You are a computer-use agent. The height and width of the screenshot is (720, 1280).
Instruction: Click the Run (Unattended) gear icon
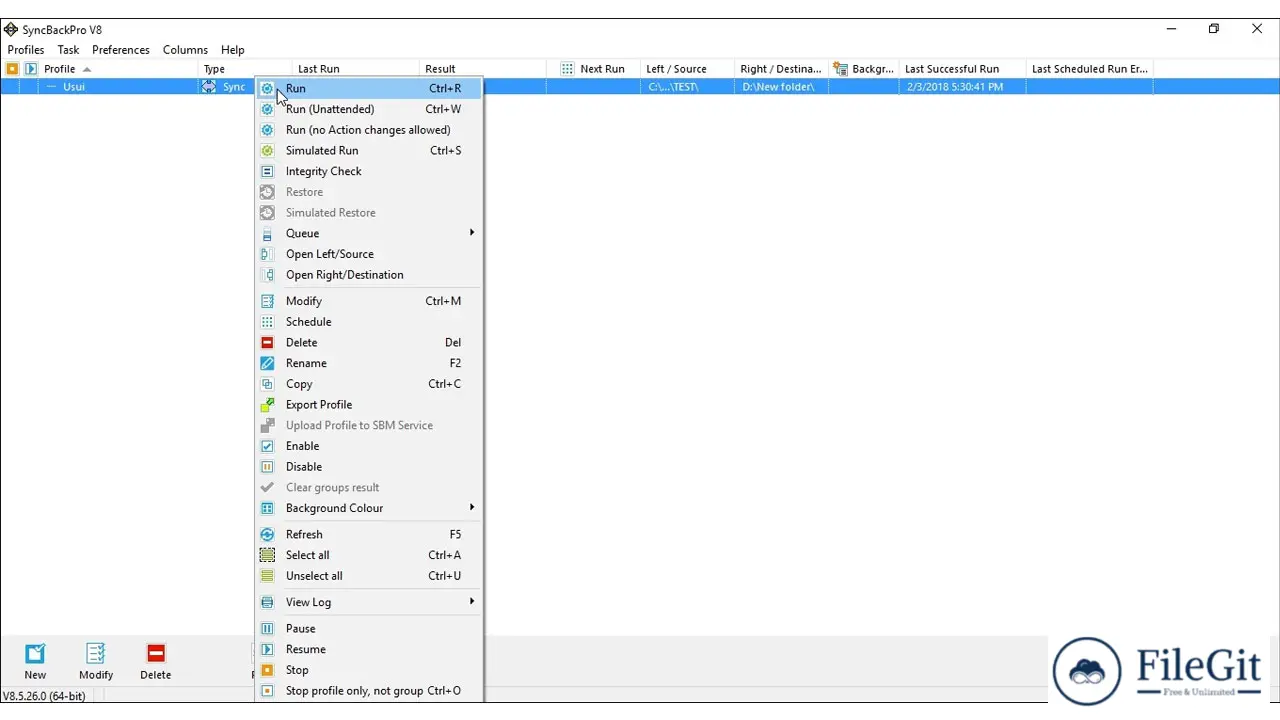(x=267, y=109)
